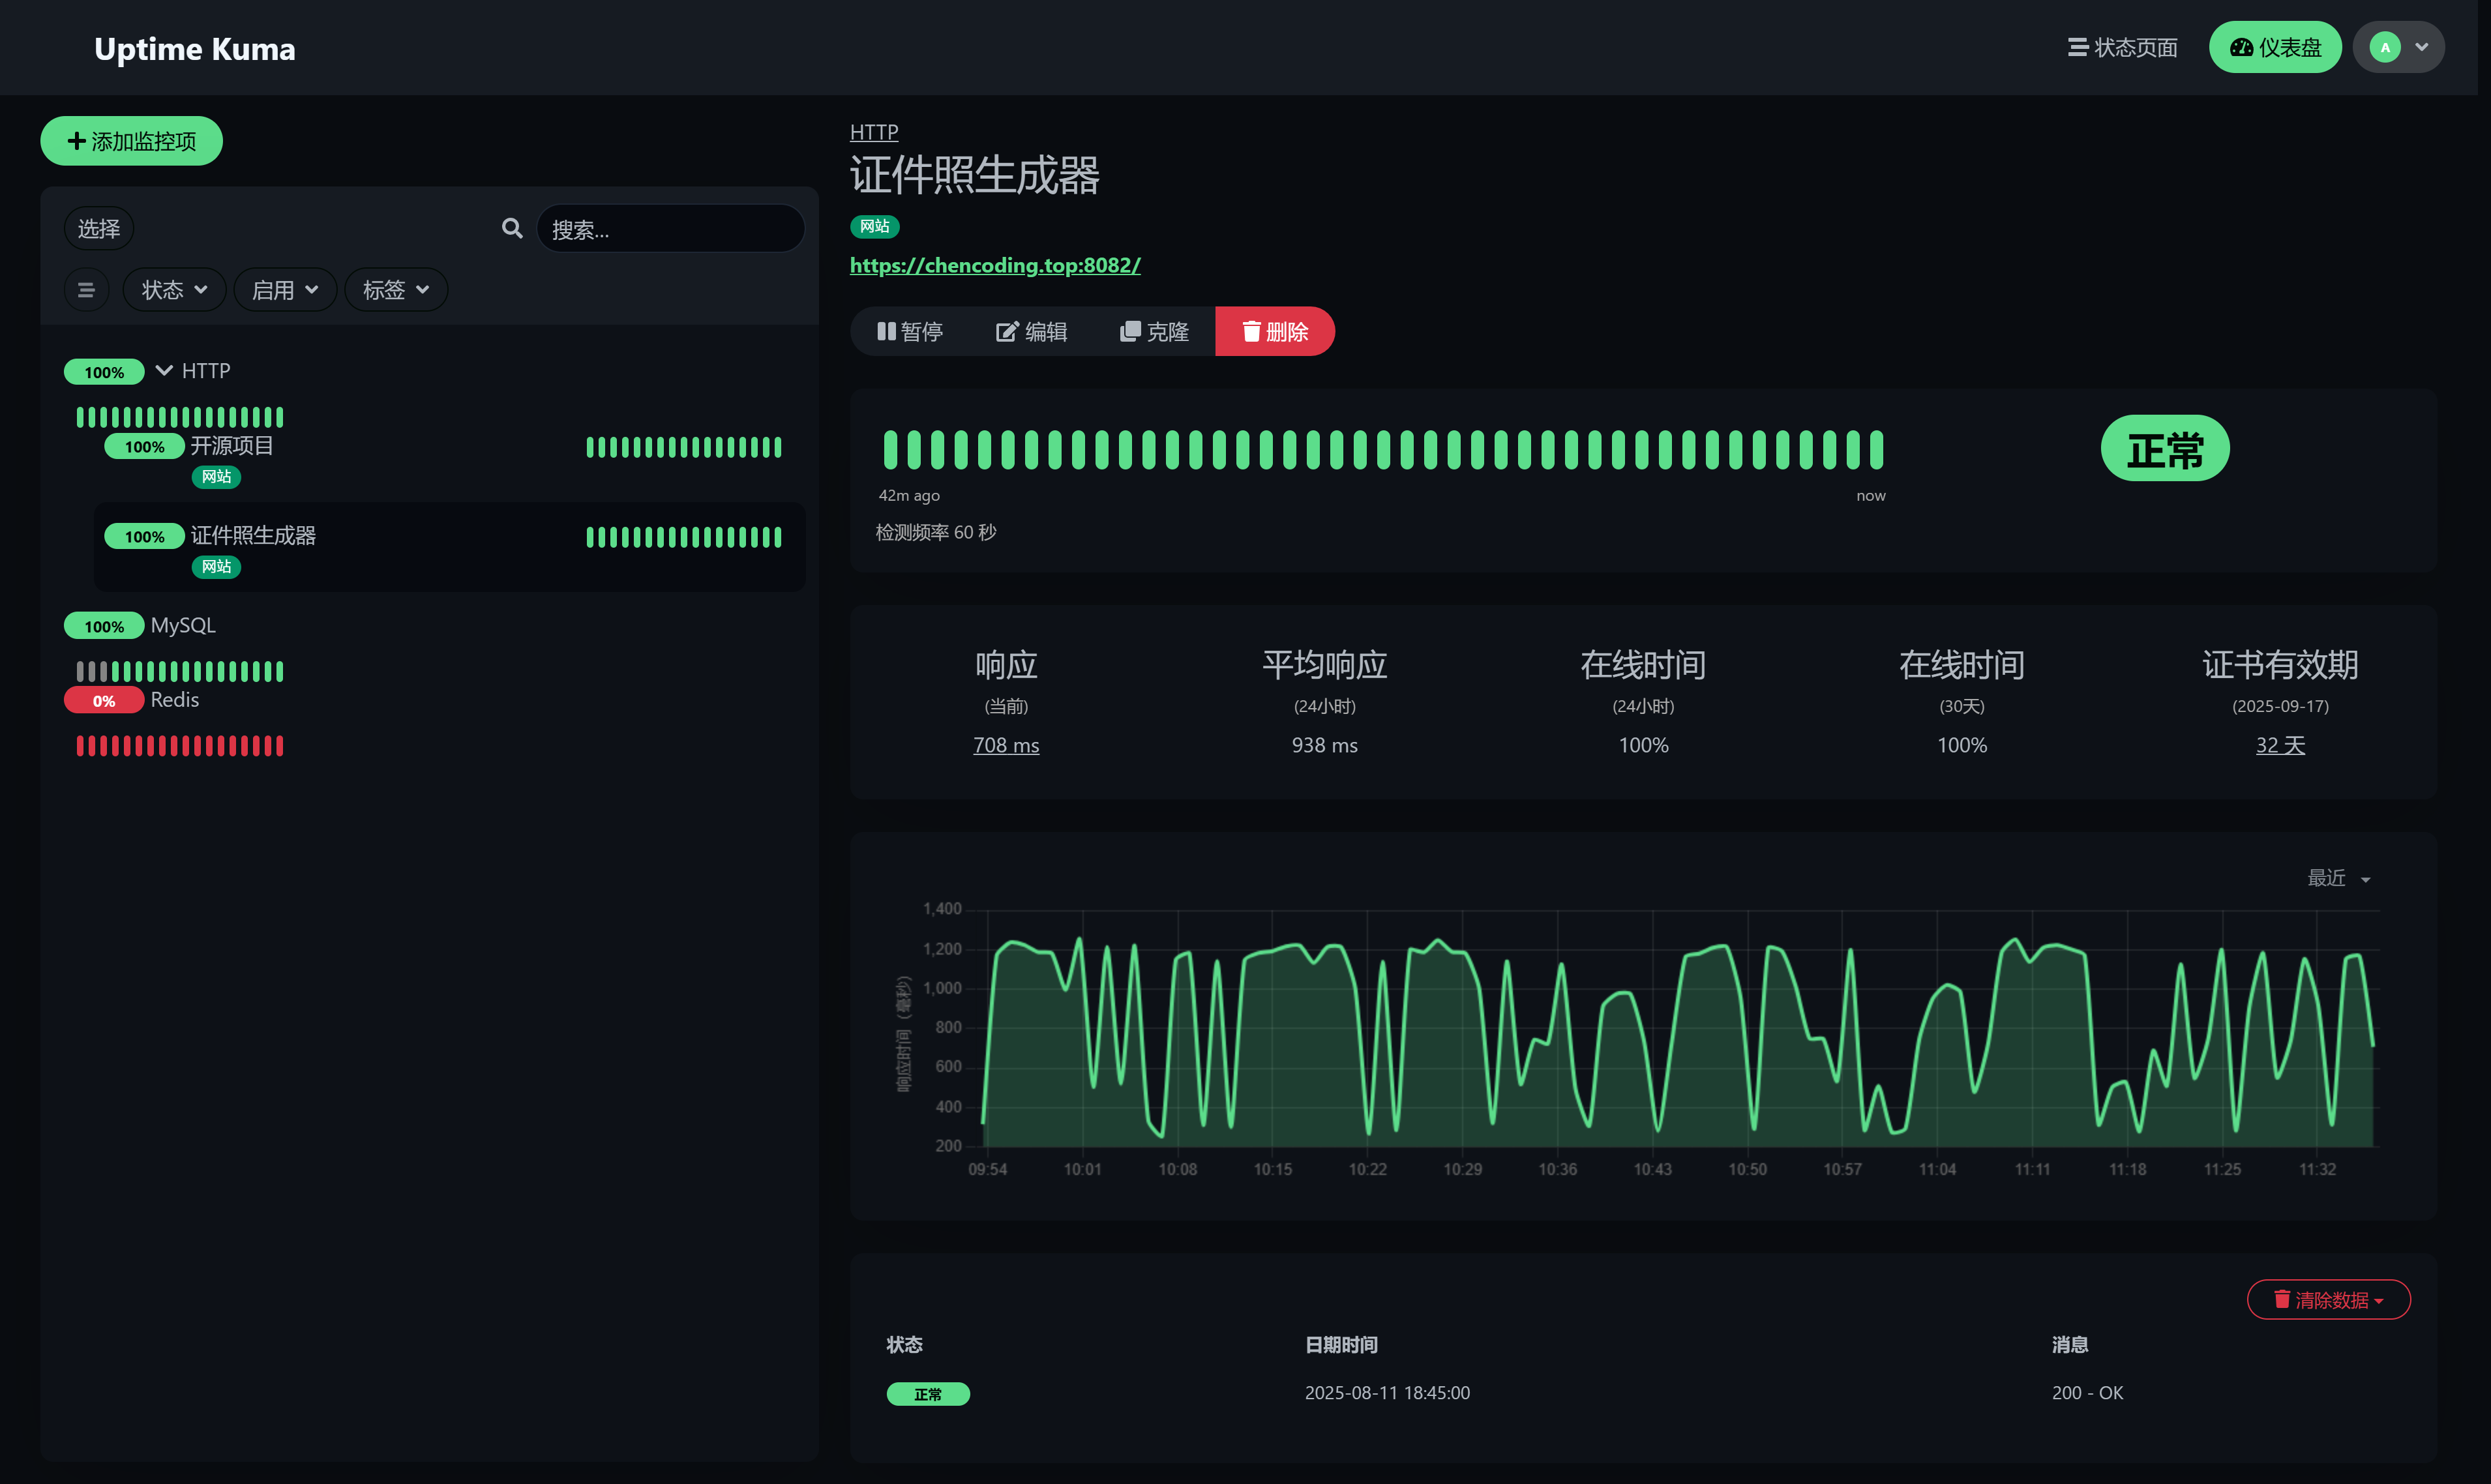This screenshot has width=2491, height=1484.
Task: Click the add new monitor button
Action: point(131,141)
